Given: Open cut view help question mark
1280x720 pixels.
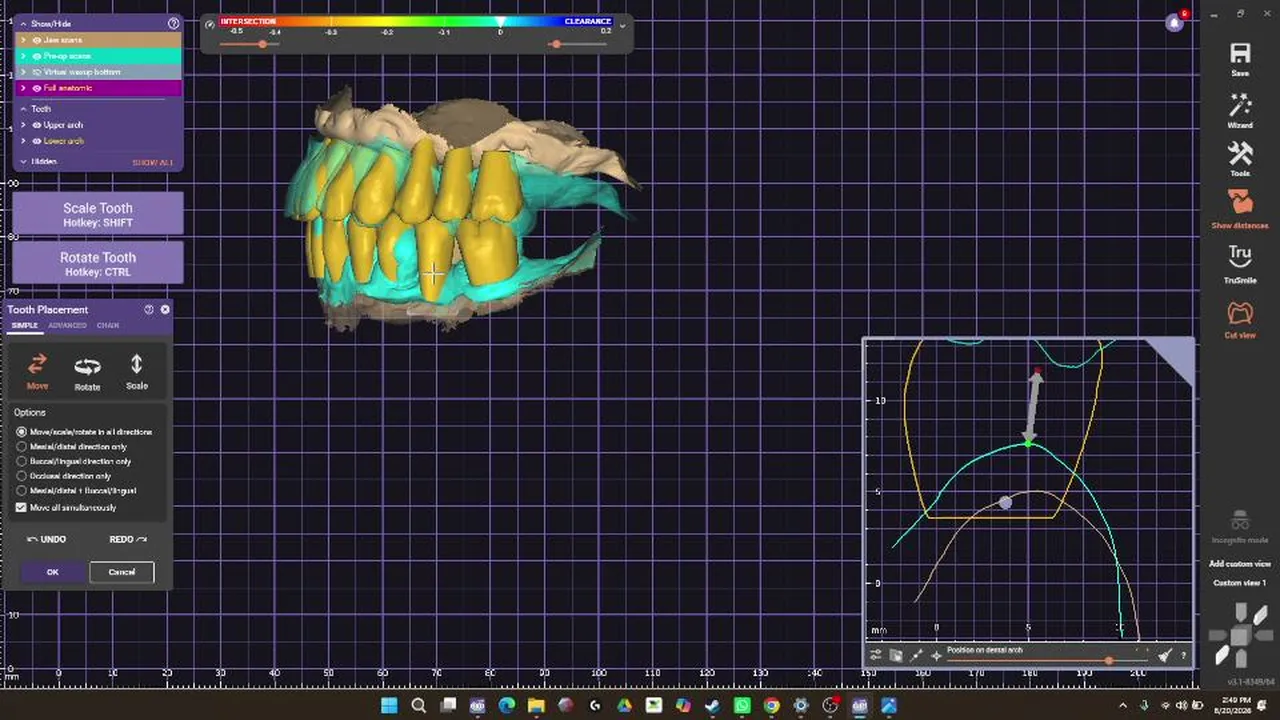Looking at the screenshot, I should click(1184, 656).
